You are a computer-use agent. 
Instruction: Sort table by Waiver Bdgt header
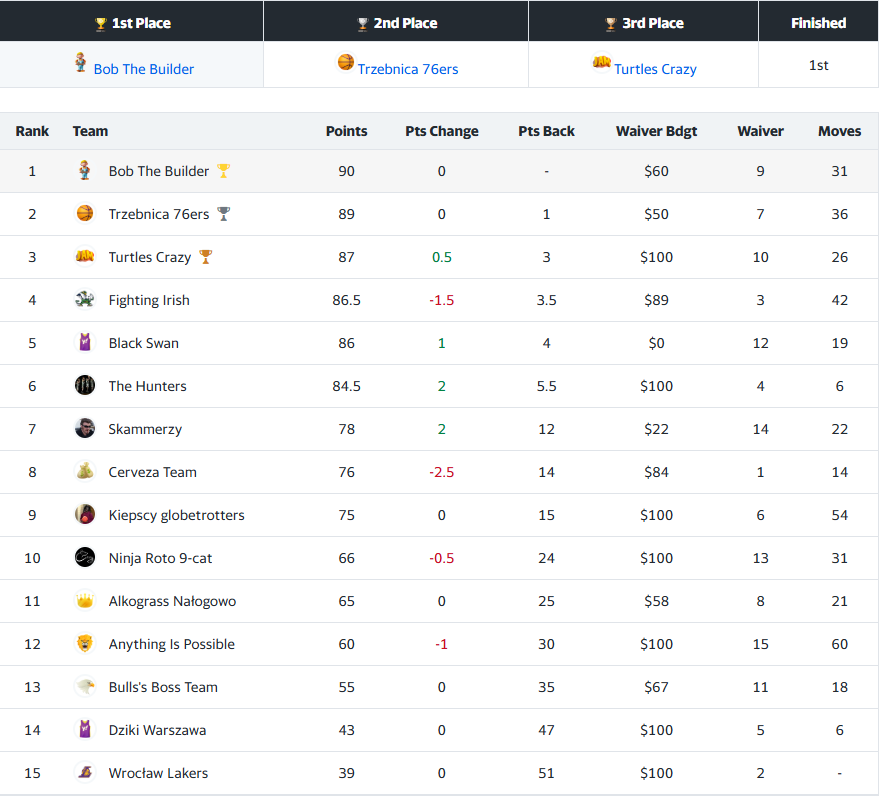656,131
